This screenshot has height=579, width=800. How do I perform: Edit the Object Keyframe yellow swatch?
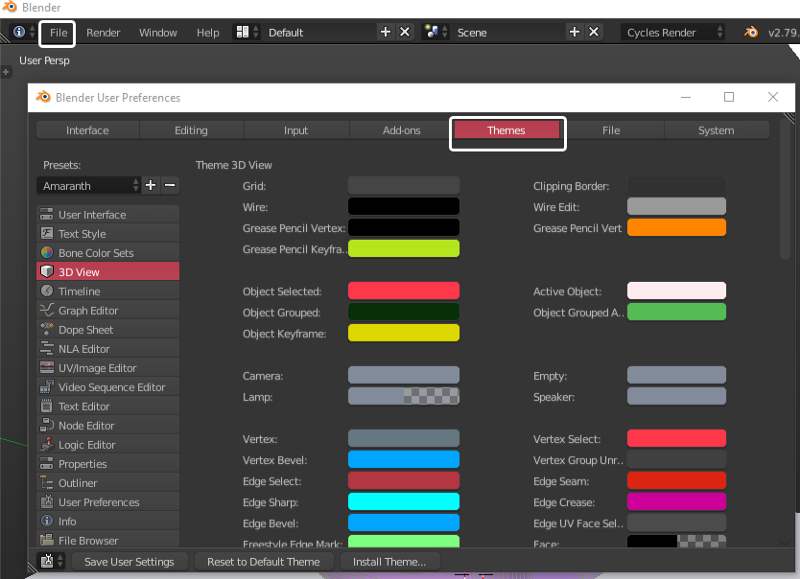point(404,334)
